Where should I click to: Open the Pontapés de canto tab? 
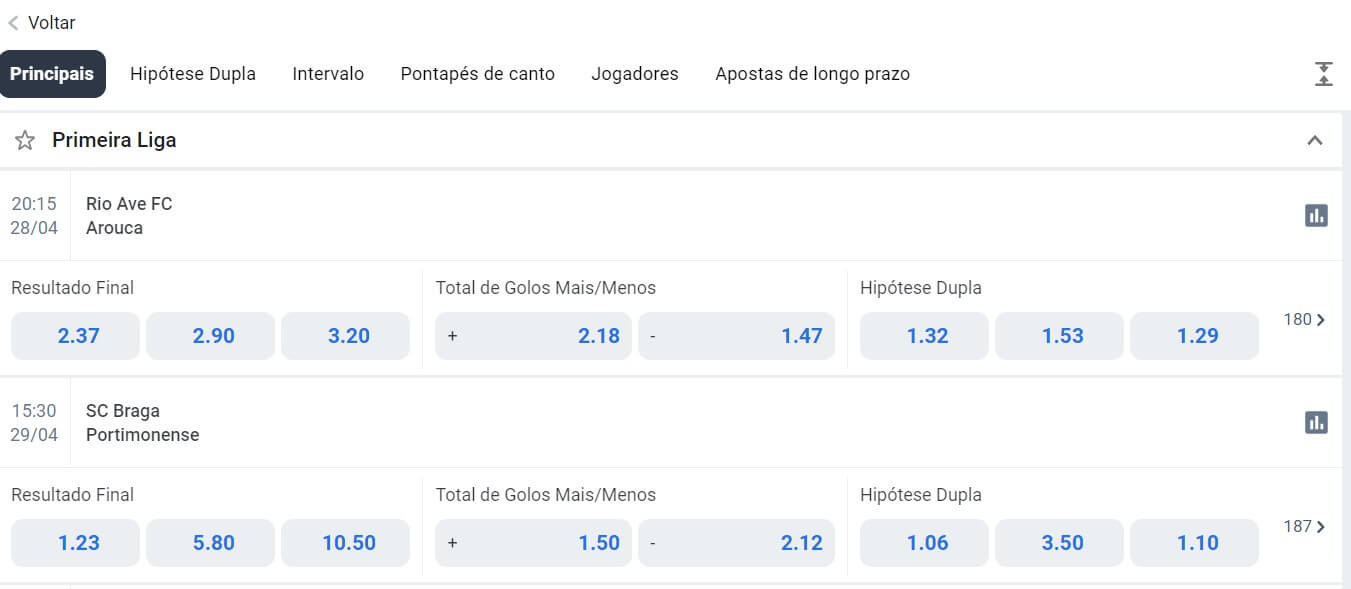pos(477,74)
